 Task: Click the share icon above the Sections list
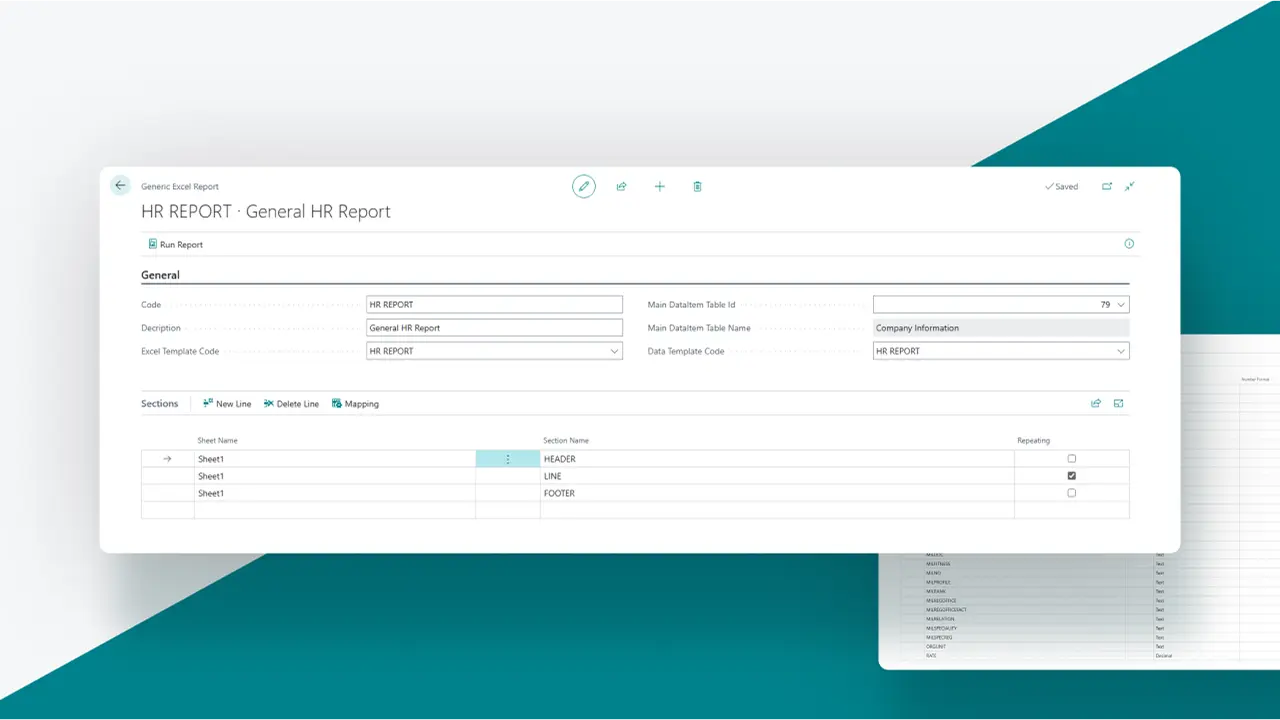(1095, 403)
